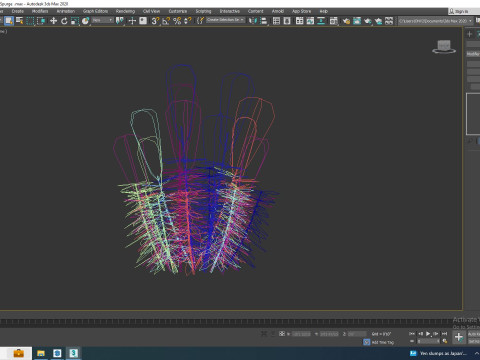Open the Customize menu
This screenshot has height=360, width=480.
click(x=178, y=11)
